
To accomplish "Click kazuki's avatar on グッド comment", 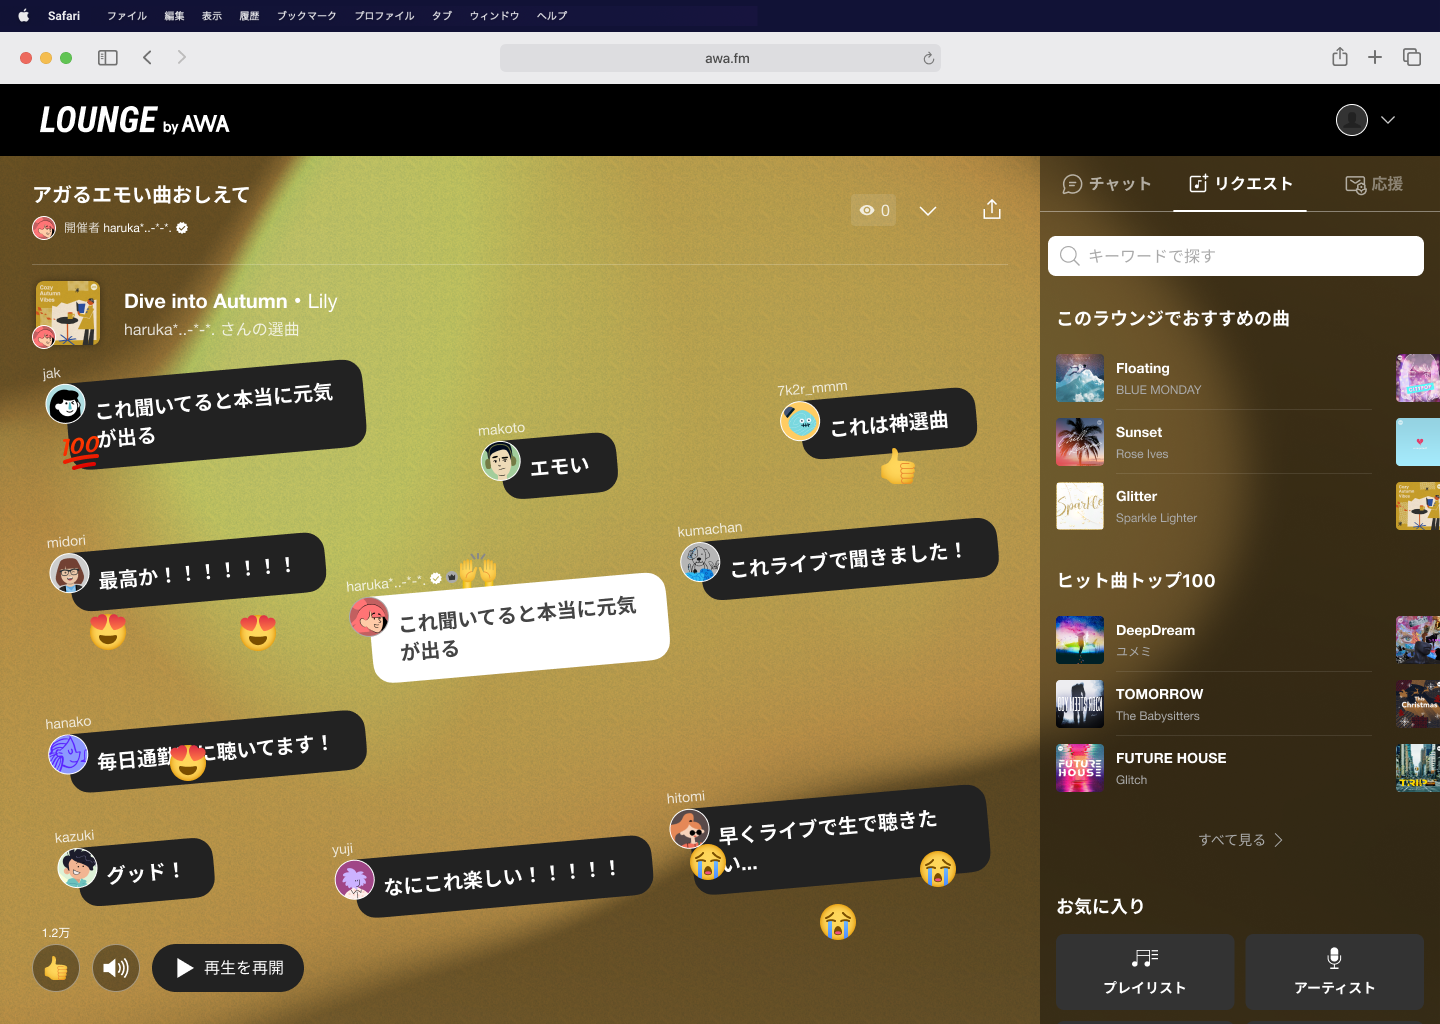I will [x=77, y=868].
